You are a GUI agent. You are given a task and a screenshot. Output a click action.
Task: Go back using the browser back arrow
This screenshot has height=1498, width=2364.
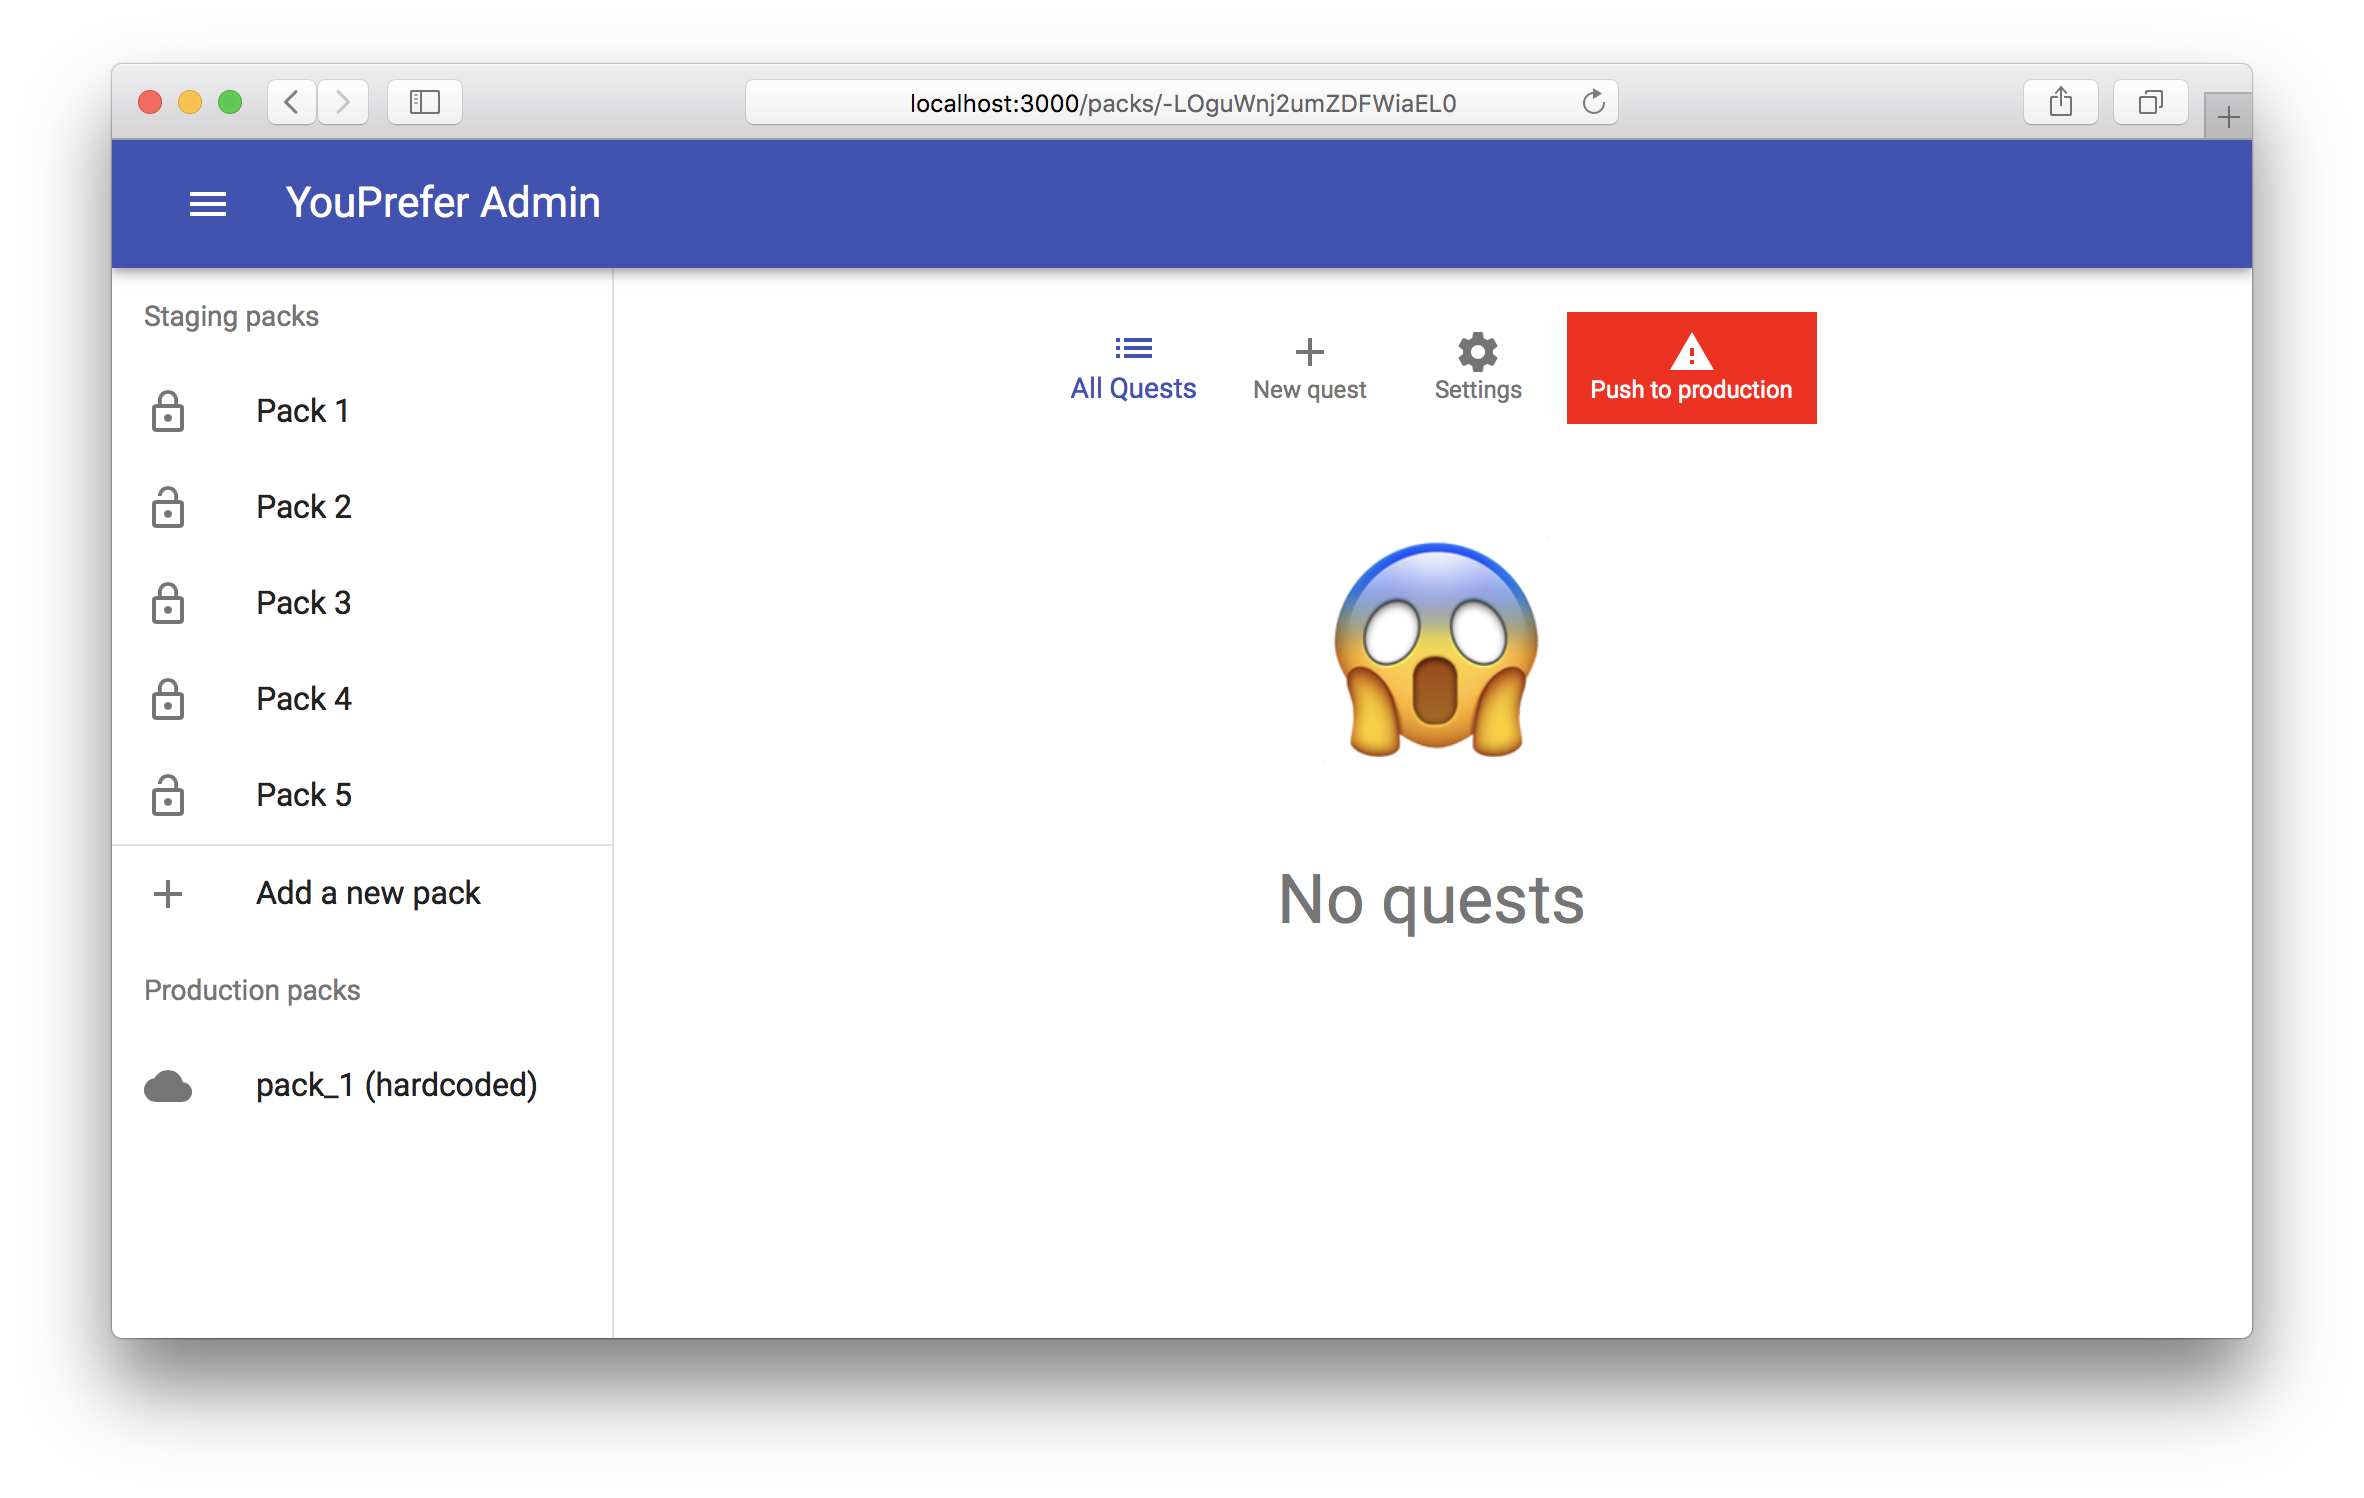292,102
